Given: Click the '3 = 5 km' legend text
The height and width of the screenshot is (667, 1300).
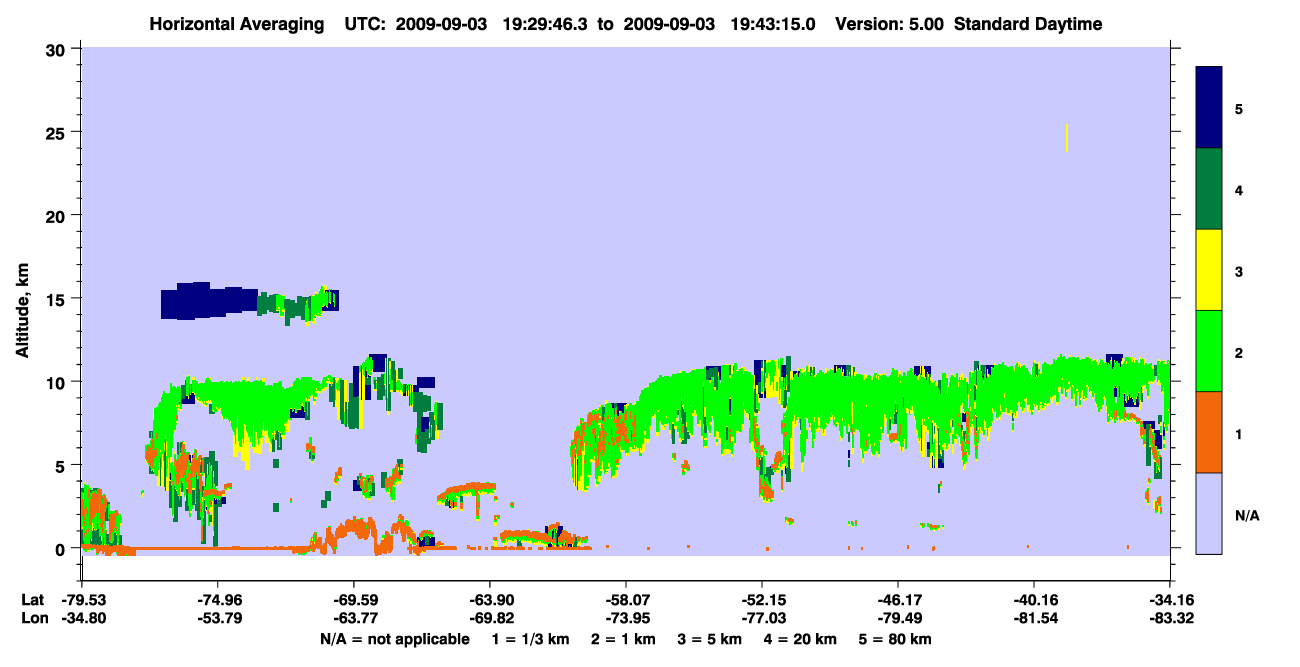Looking at the screenshot, I should 709,639.
